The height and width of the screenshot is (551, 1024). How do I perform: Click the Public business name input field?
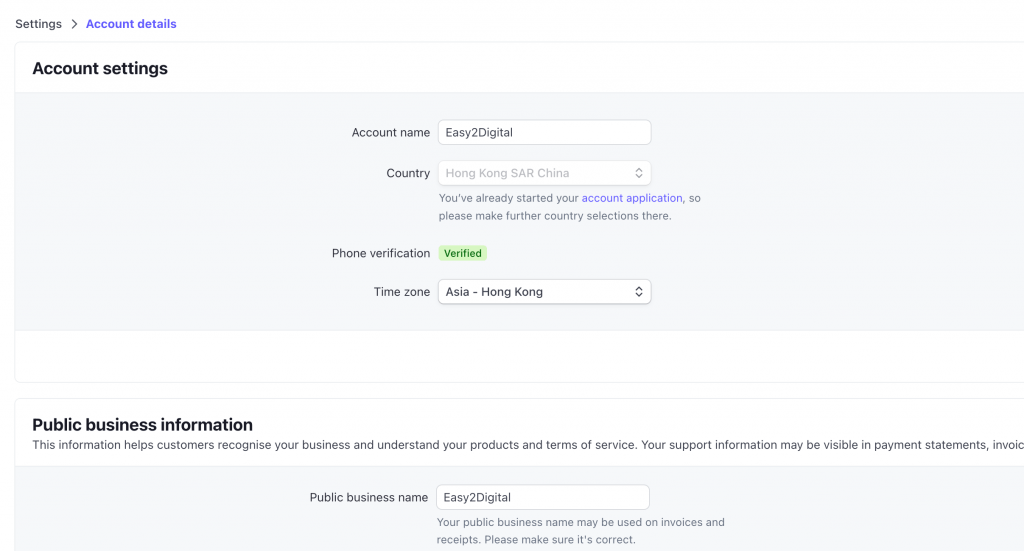coord(543,497)
